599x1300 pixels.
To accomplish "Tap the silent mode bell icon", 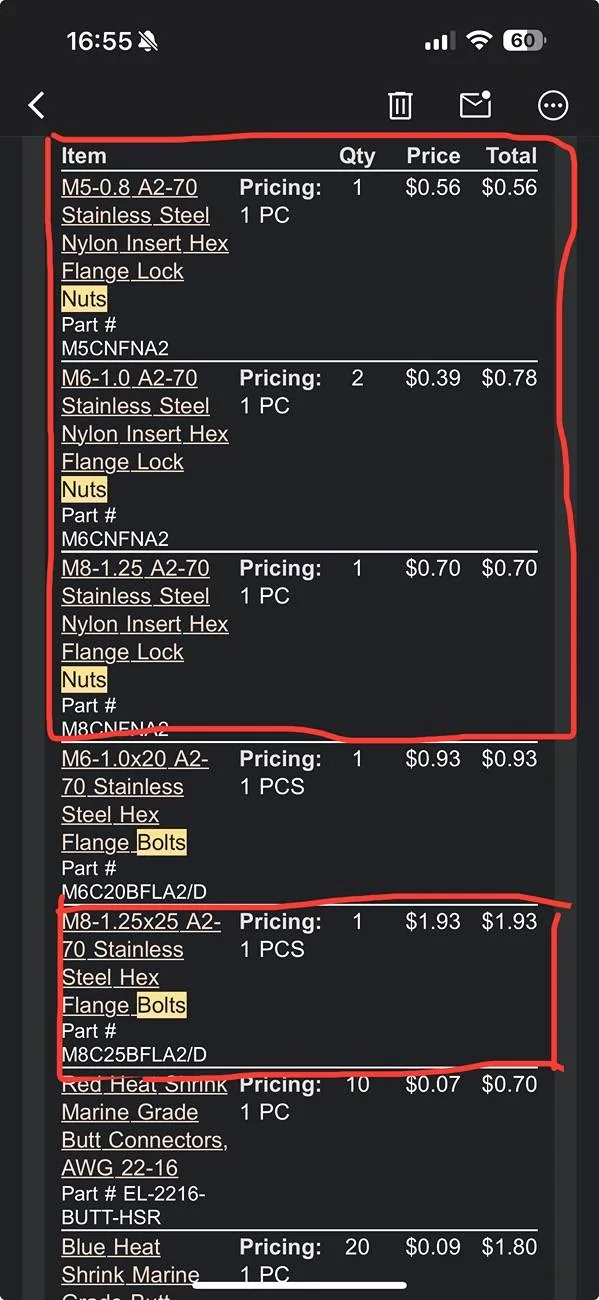I will tap(149, 41).
